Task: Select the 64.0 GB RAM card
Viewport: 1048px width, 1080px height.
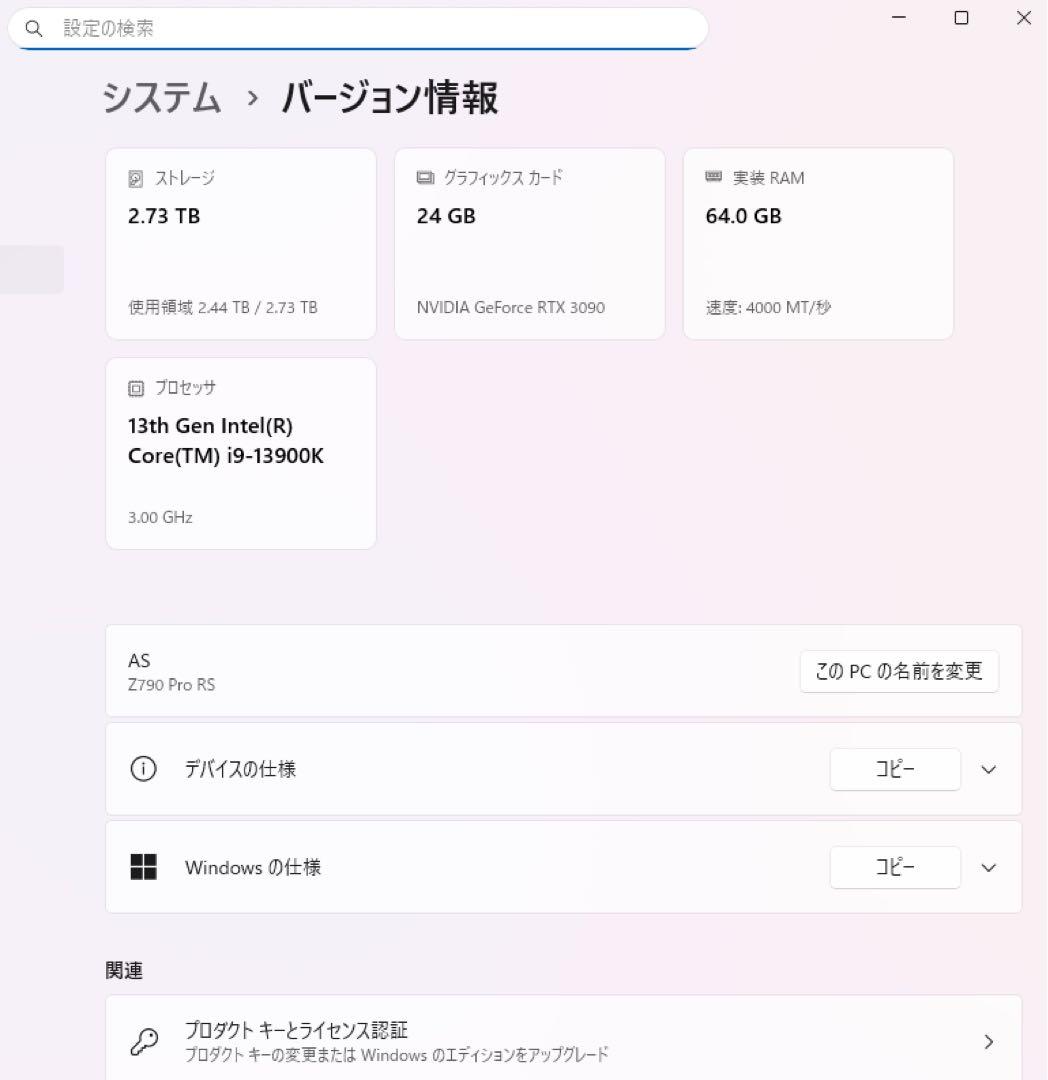Action: point(818,243)
